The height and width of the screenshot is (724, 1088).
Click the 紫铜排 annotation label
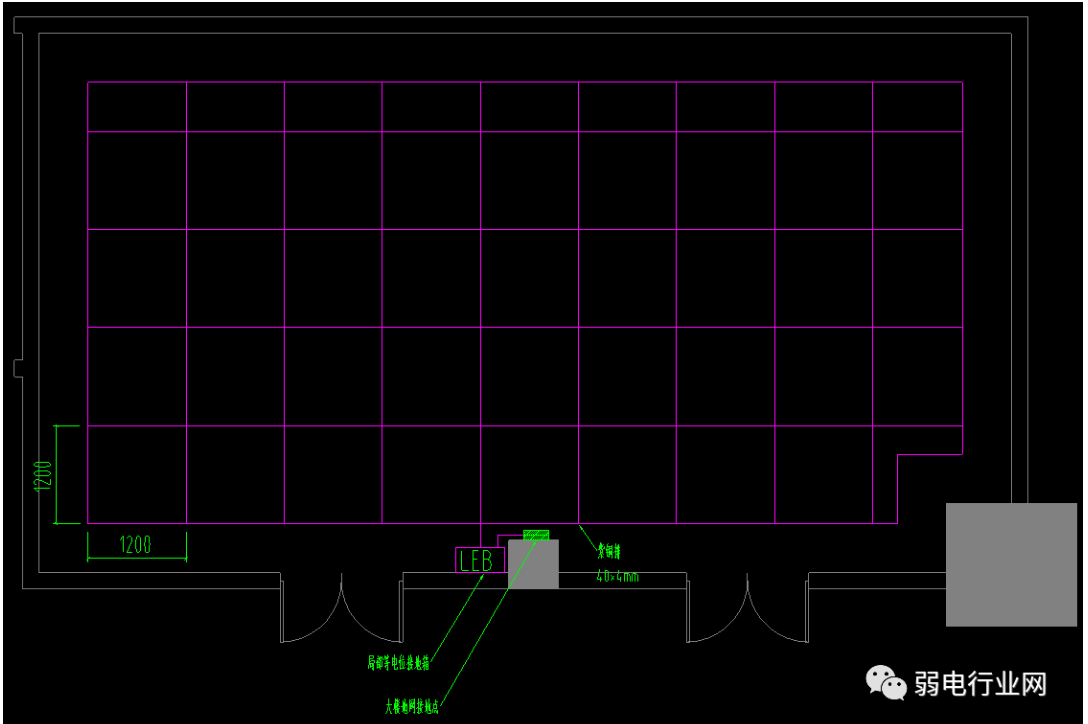tap(610, 550)
